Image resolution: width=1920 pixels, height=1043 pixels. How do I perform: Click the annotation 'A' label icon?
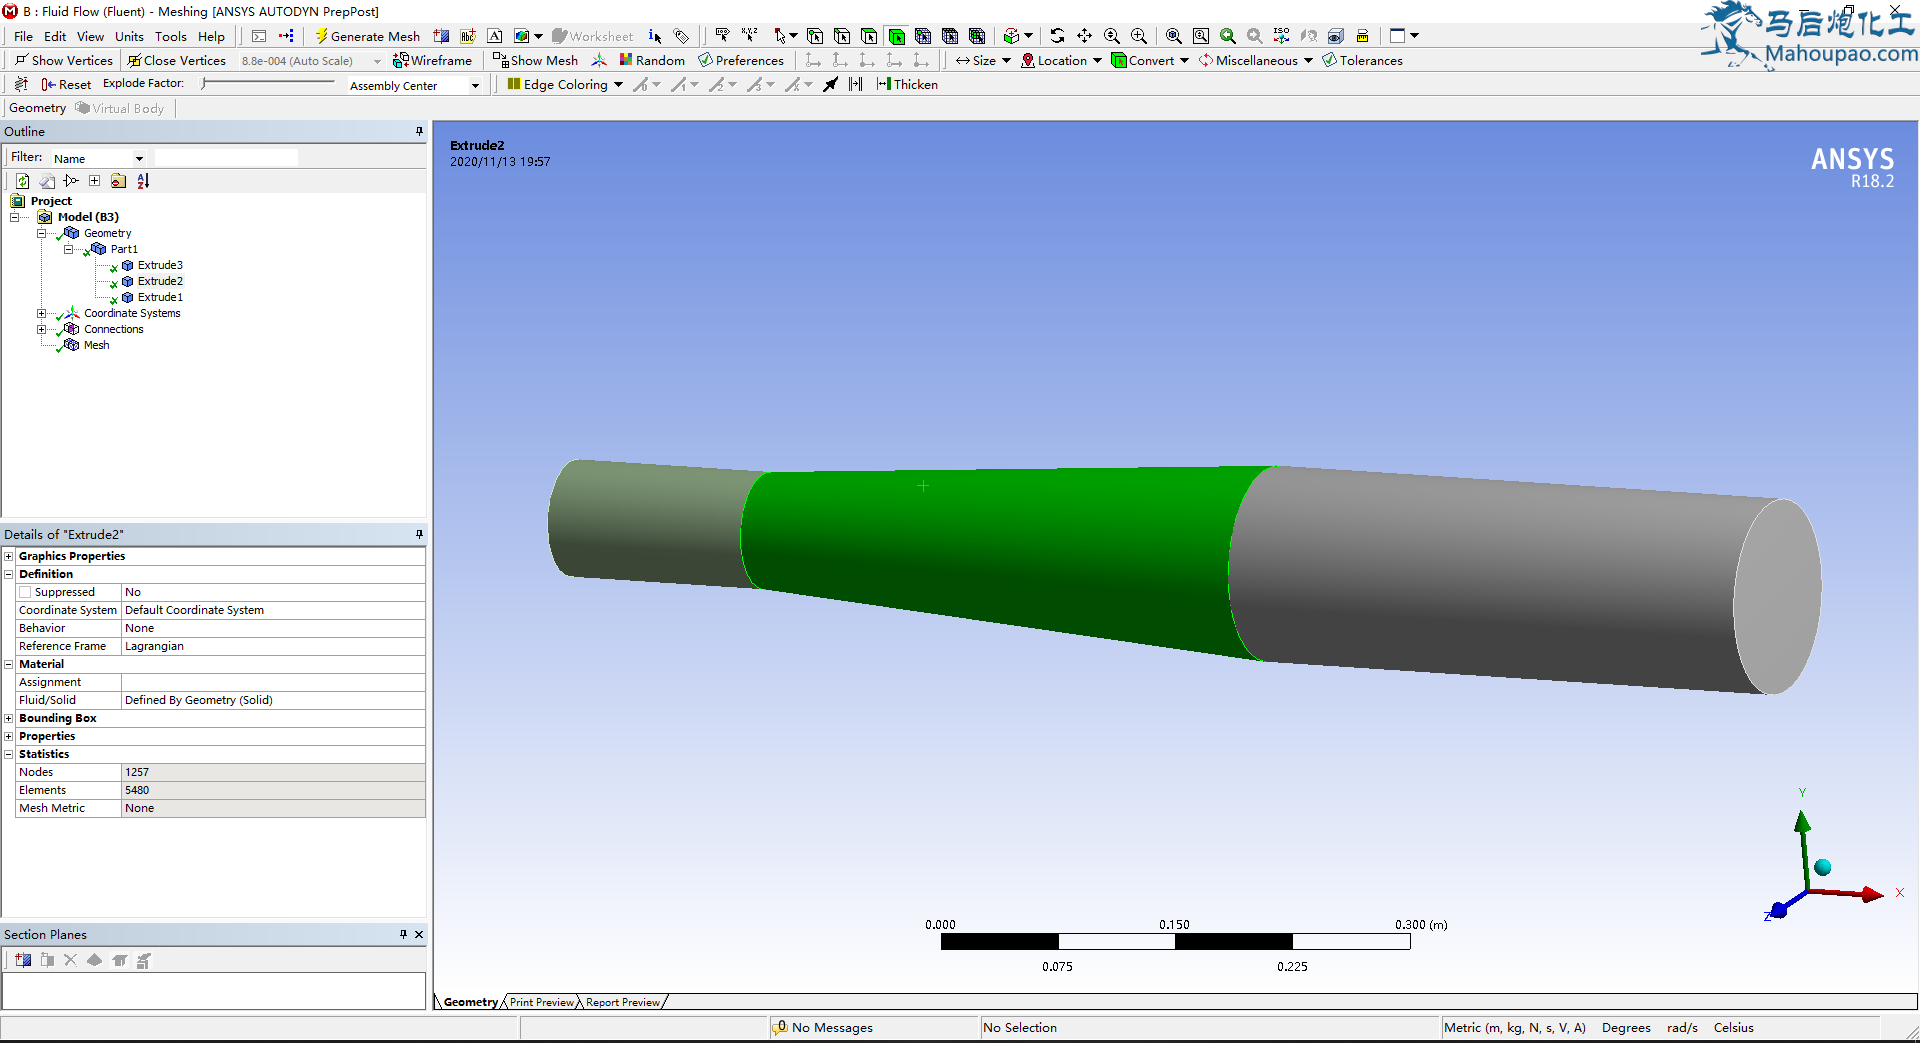click(494, 36)
